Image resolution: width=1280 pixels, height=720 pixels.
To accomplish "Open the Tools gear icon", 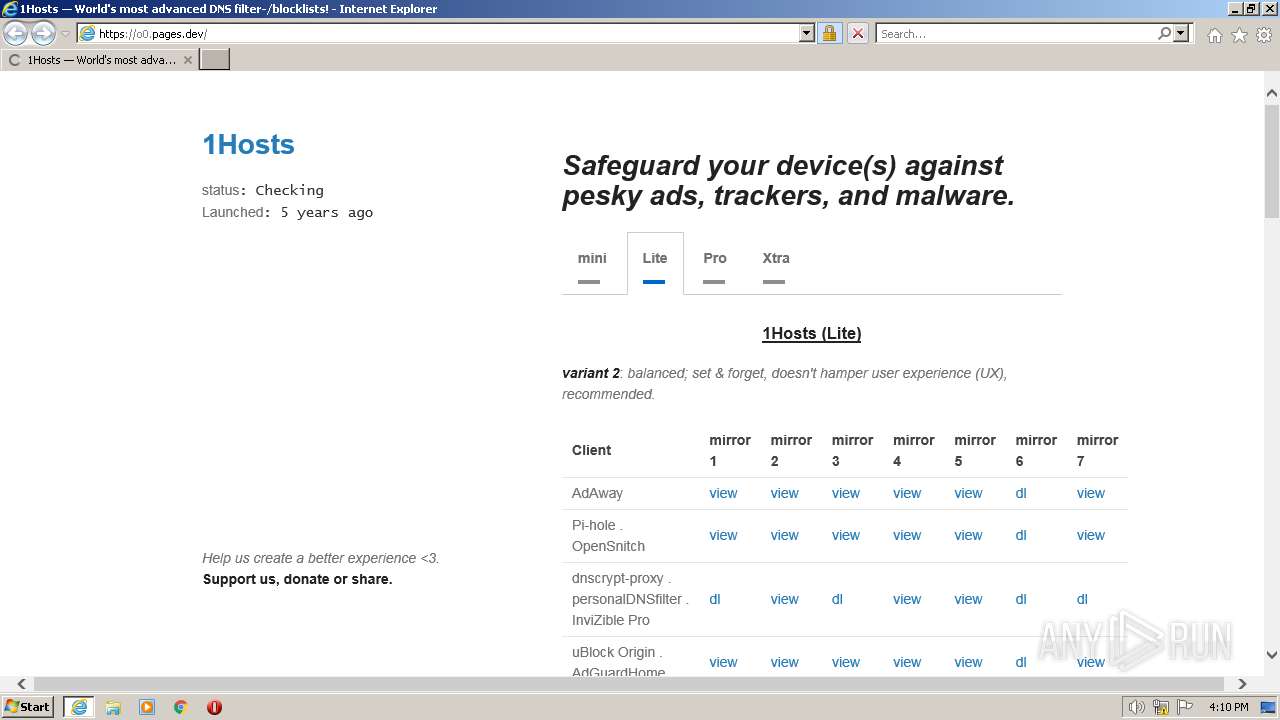I will point(1263,35).
